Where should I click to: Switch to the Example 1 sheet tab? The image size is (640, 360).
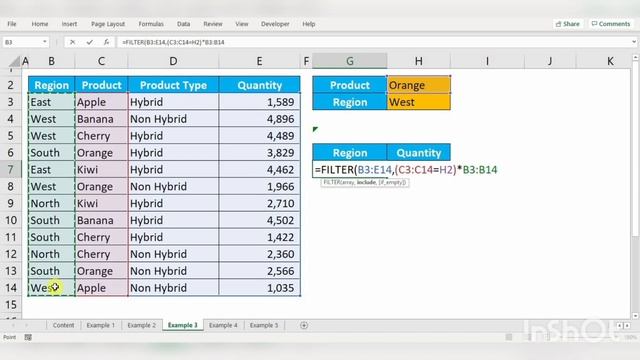[100, 325]
